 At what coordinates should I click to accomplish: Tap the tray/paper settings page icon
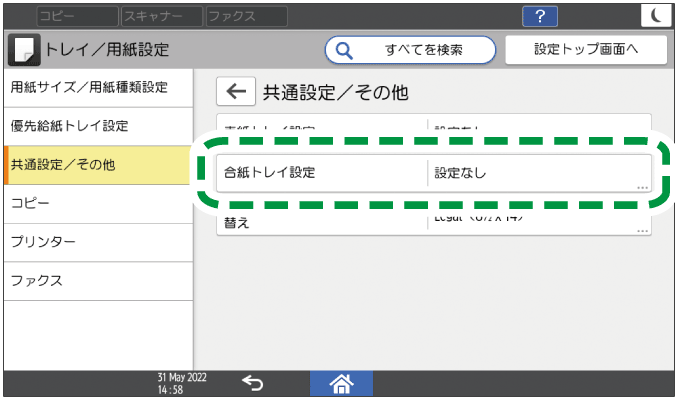pyautogui.click(x=24, y=50)
